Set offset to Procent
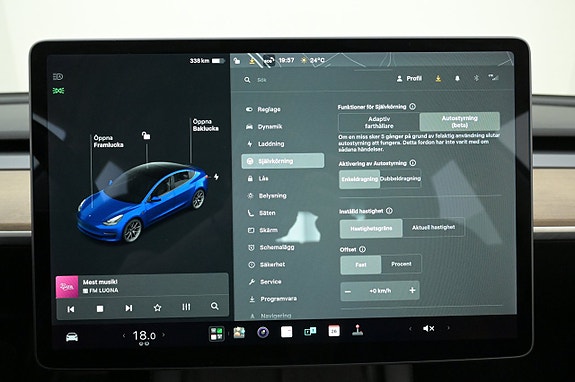The width and height of the screenshot is (575, 382). point(401,264)
